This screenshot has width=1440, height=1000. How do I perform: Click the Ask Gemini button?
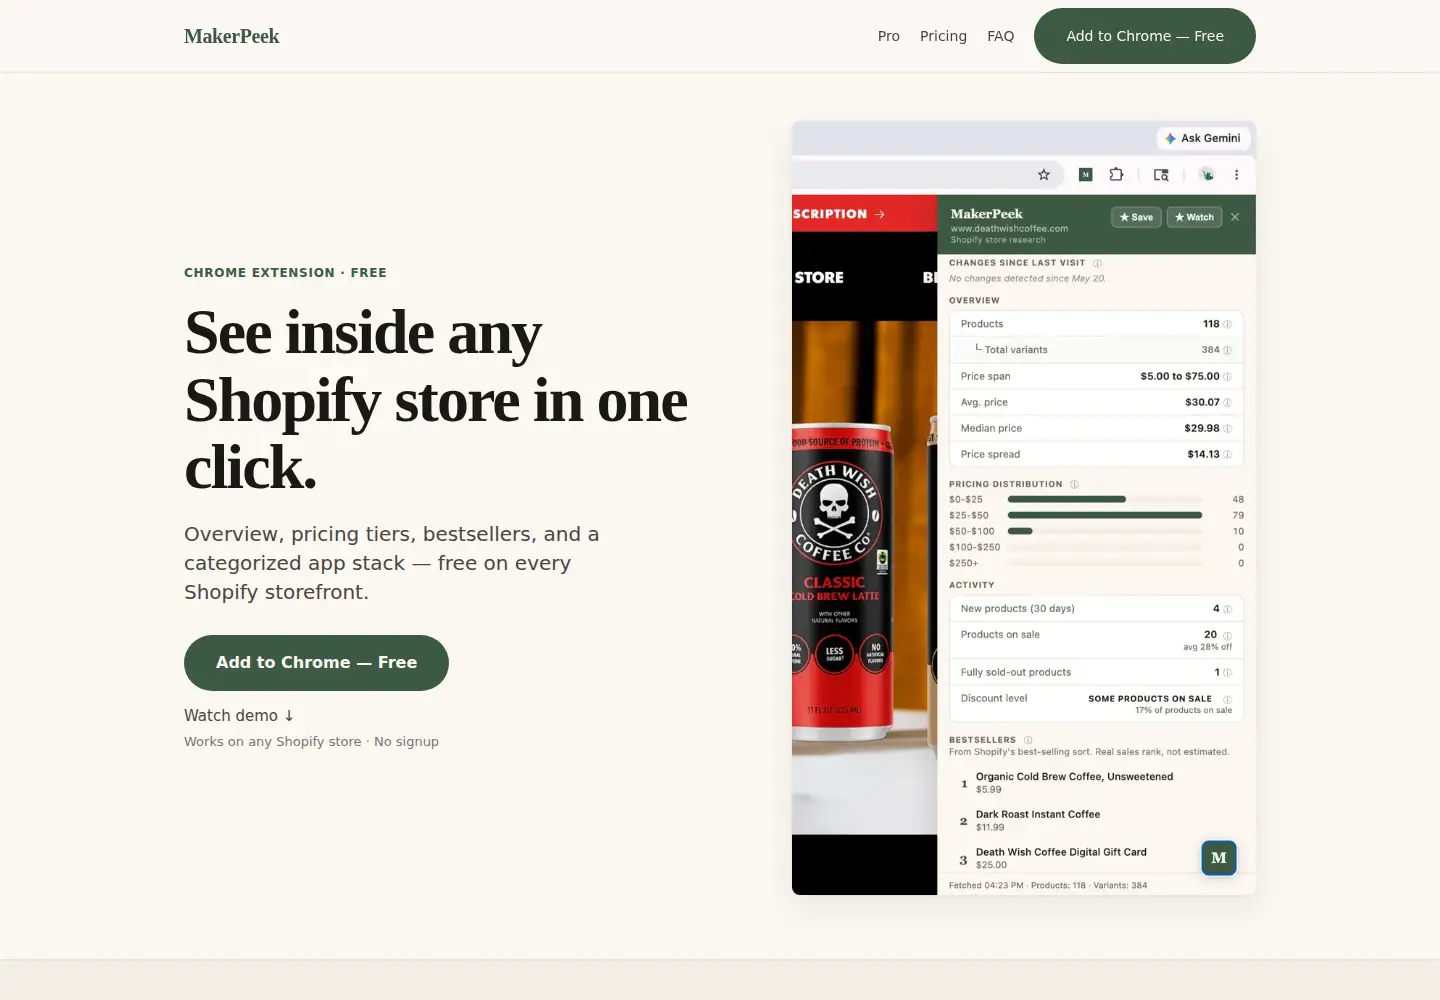[1202, 138]
